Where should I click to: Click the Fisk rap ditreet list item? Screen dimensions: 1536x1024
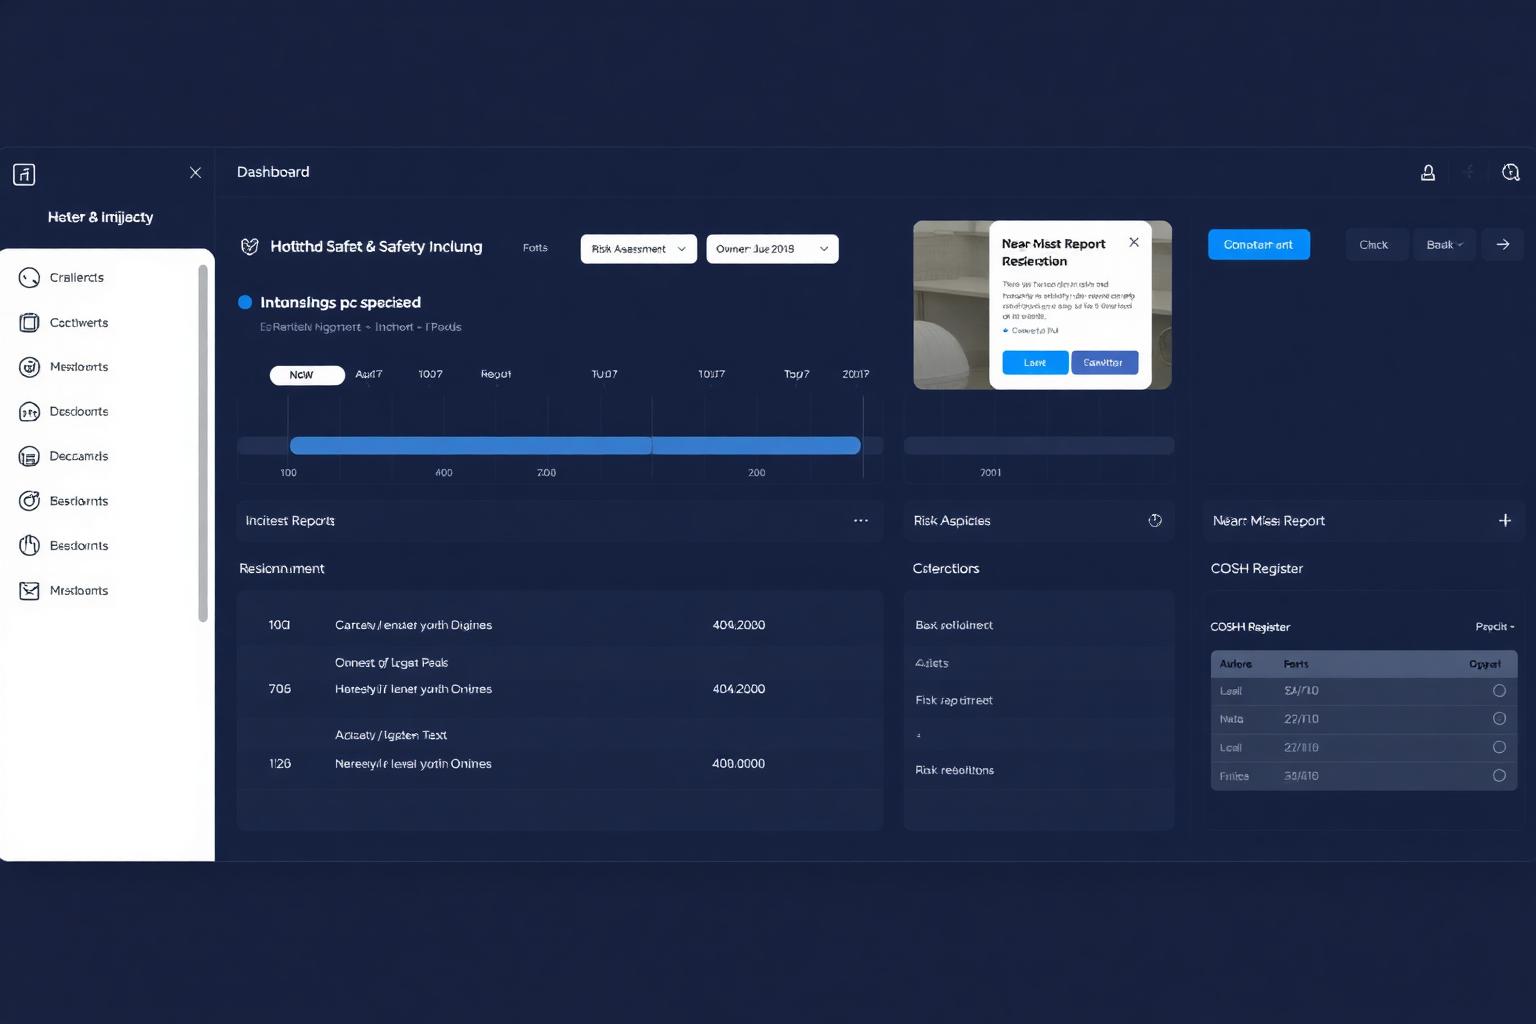[x=954, y=701]
